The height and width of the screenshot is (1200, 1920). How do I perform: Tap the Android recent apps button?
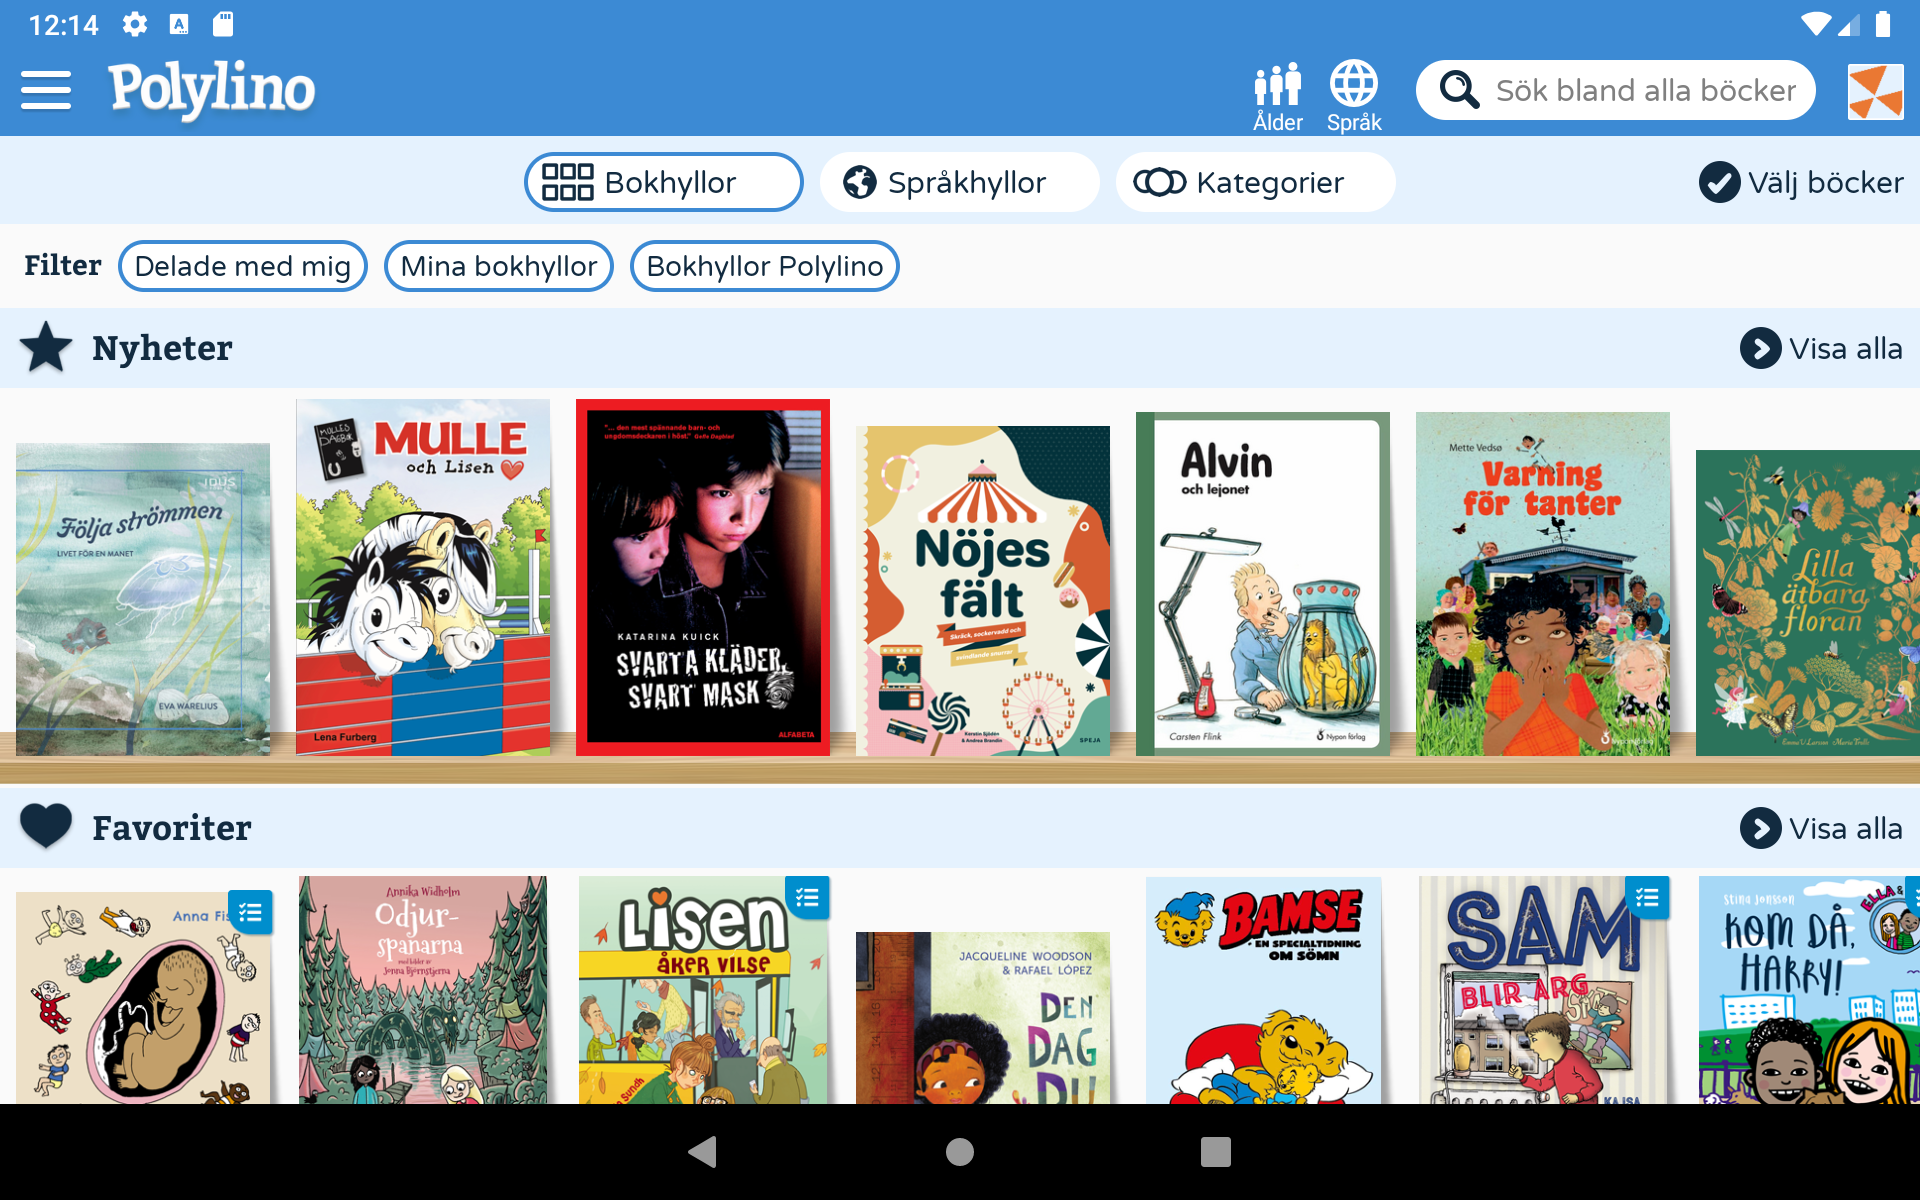click(1216, 1152)
